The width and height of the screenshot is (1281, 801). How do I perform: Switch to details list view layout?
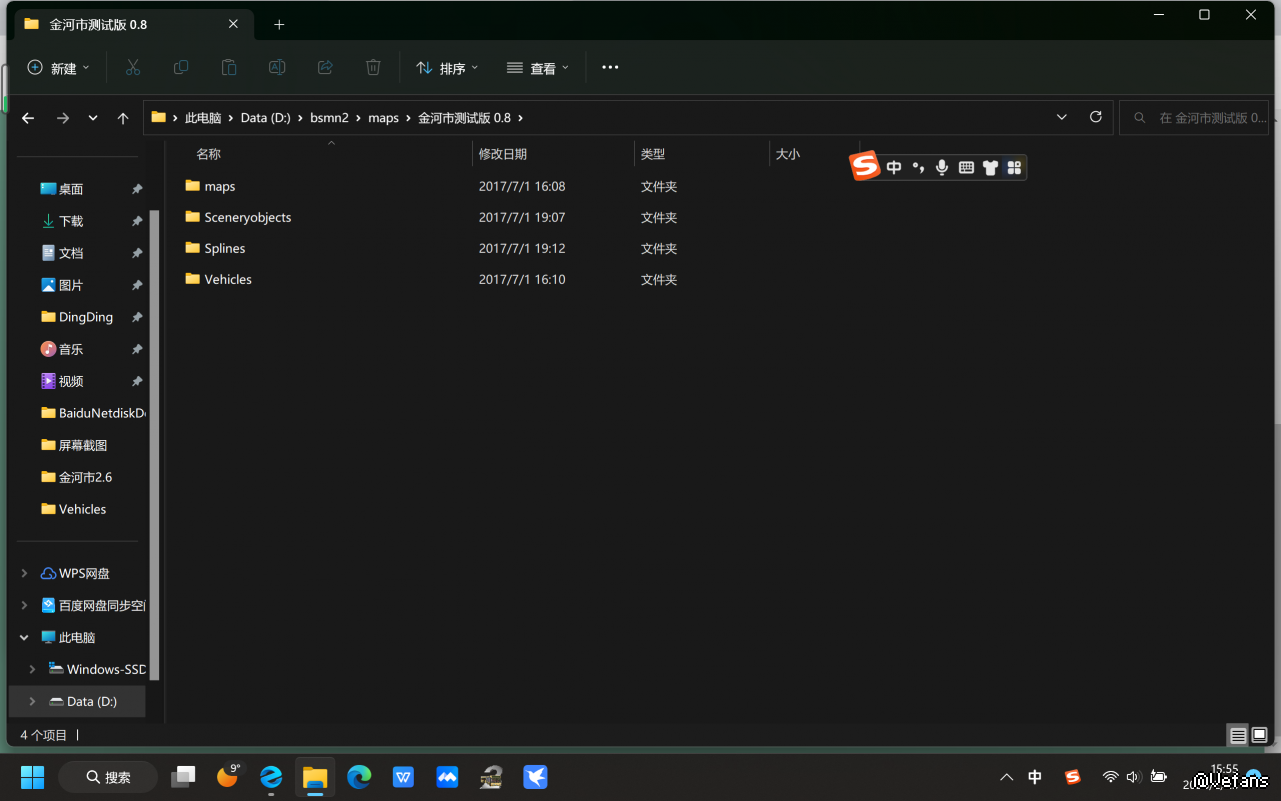1238,736
